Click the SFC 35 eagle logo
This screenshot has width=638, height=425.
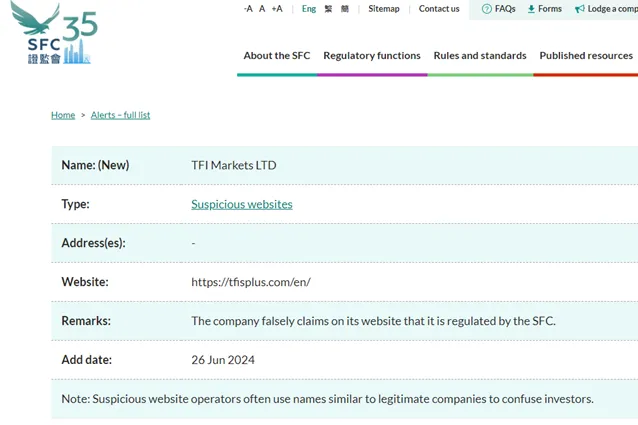(x=54, y=33)
